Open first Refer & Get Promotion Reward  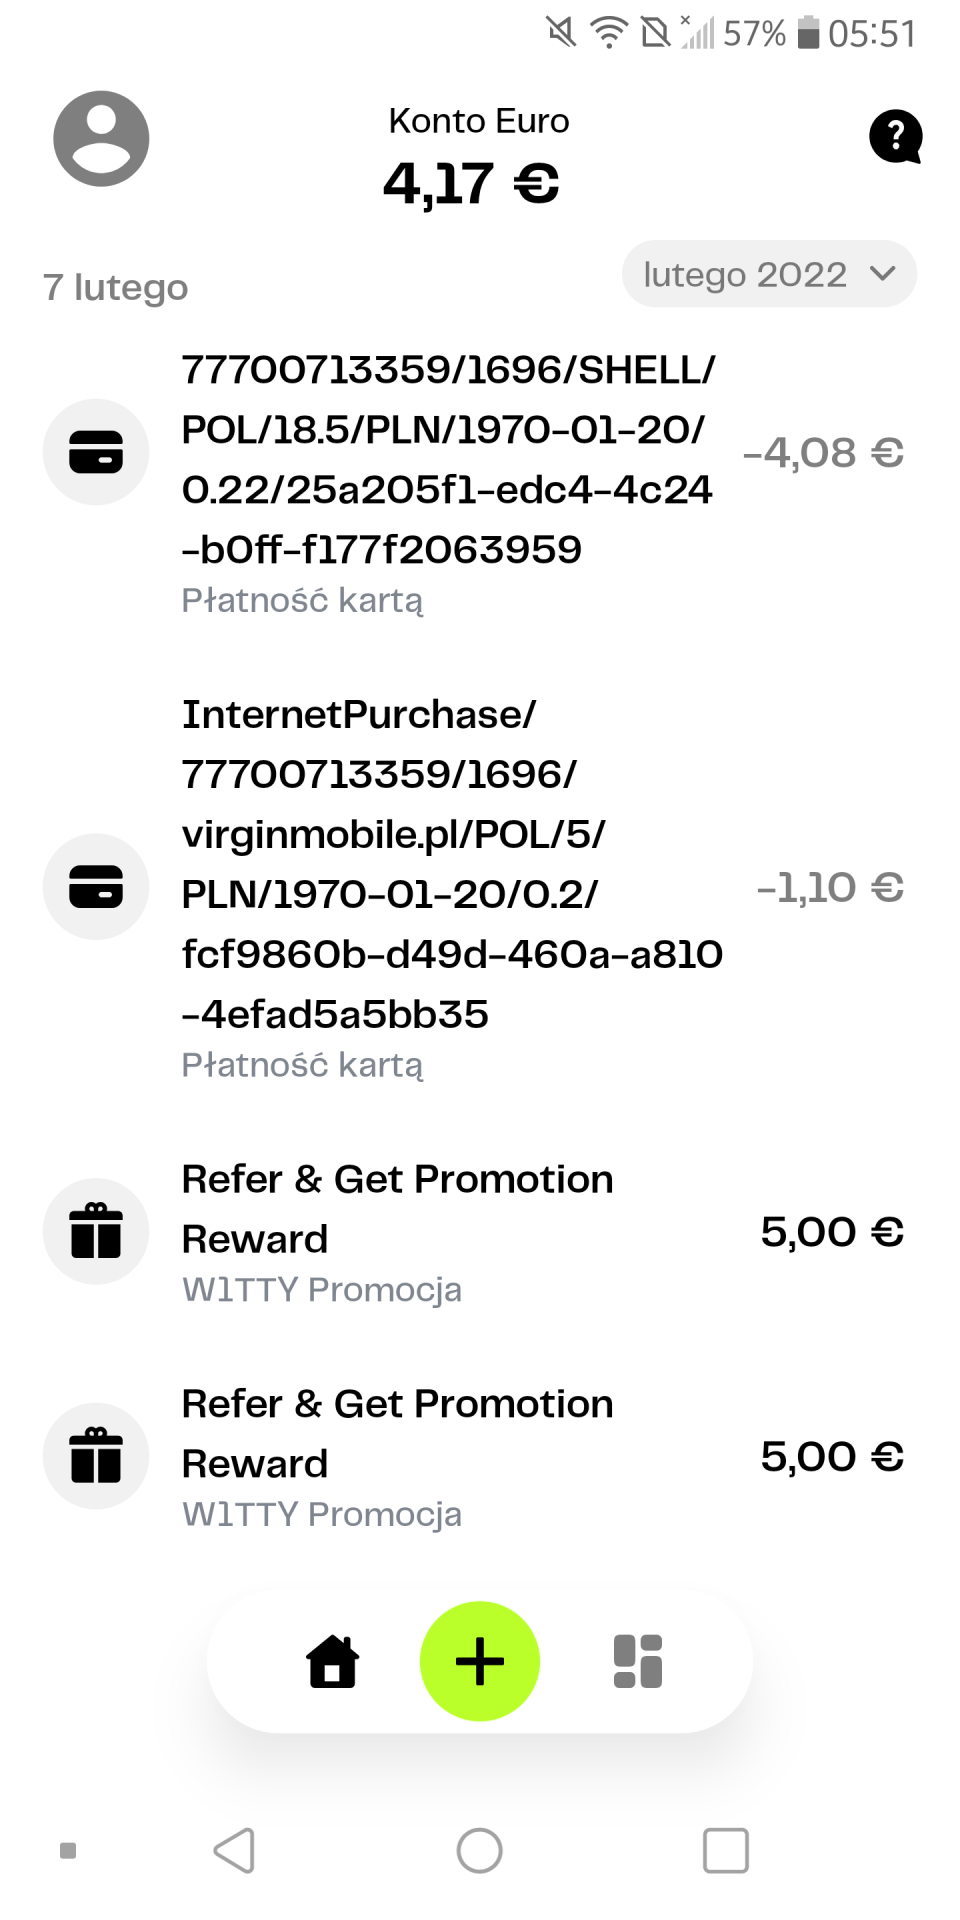(397, 1209)
